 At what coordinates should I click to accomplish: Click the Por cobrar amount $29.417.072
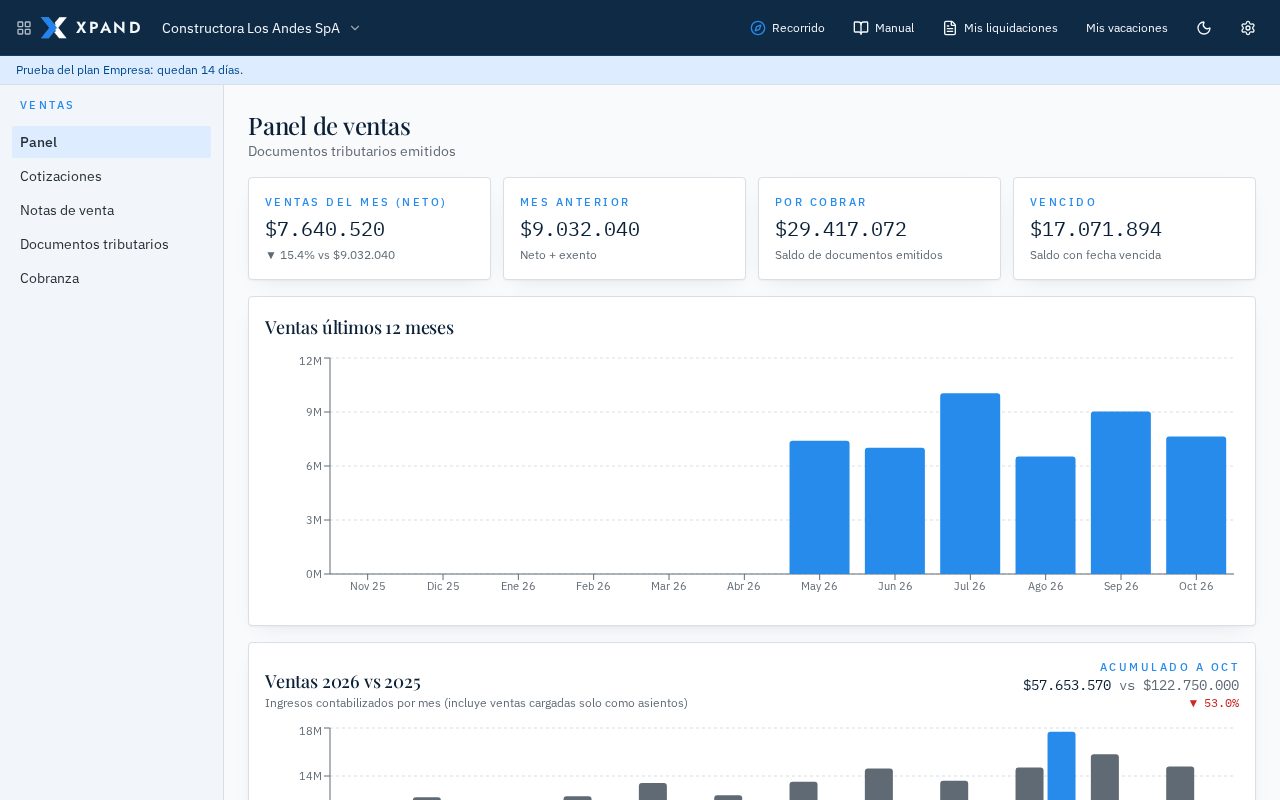click(x=841, y=229)
